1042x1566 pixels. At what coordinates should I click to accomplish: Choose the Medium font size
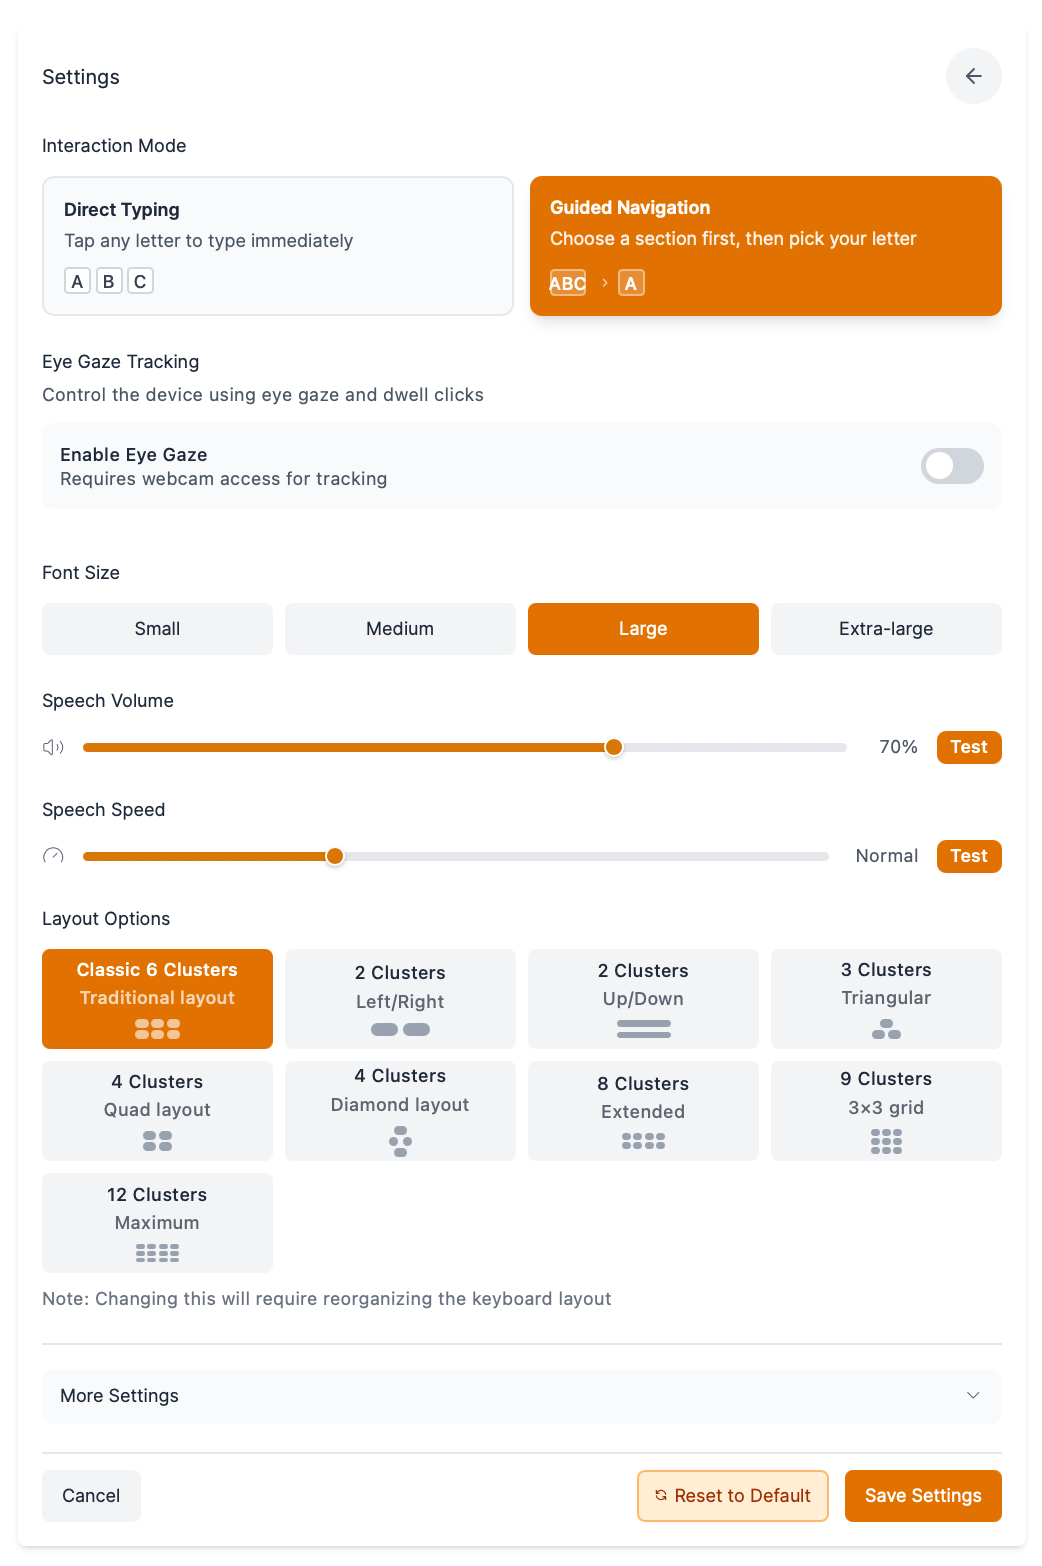[x=400, y=628]
